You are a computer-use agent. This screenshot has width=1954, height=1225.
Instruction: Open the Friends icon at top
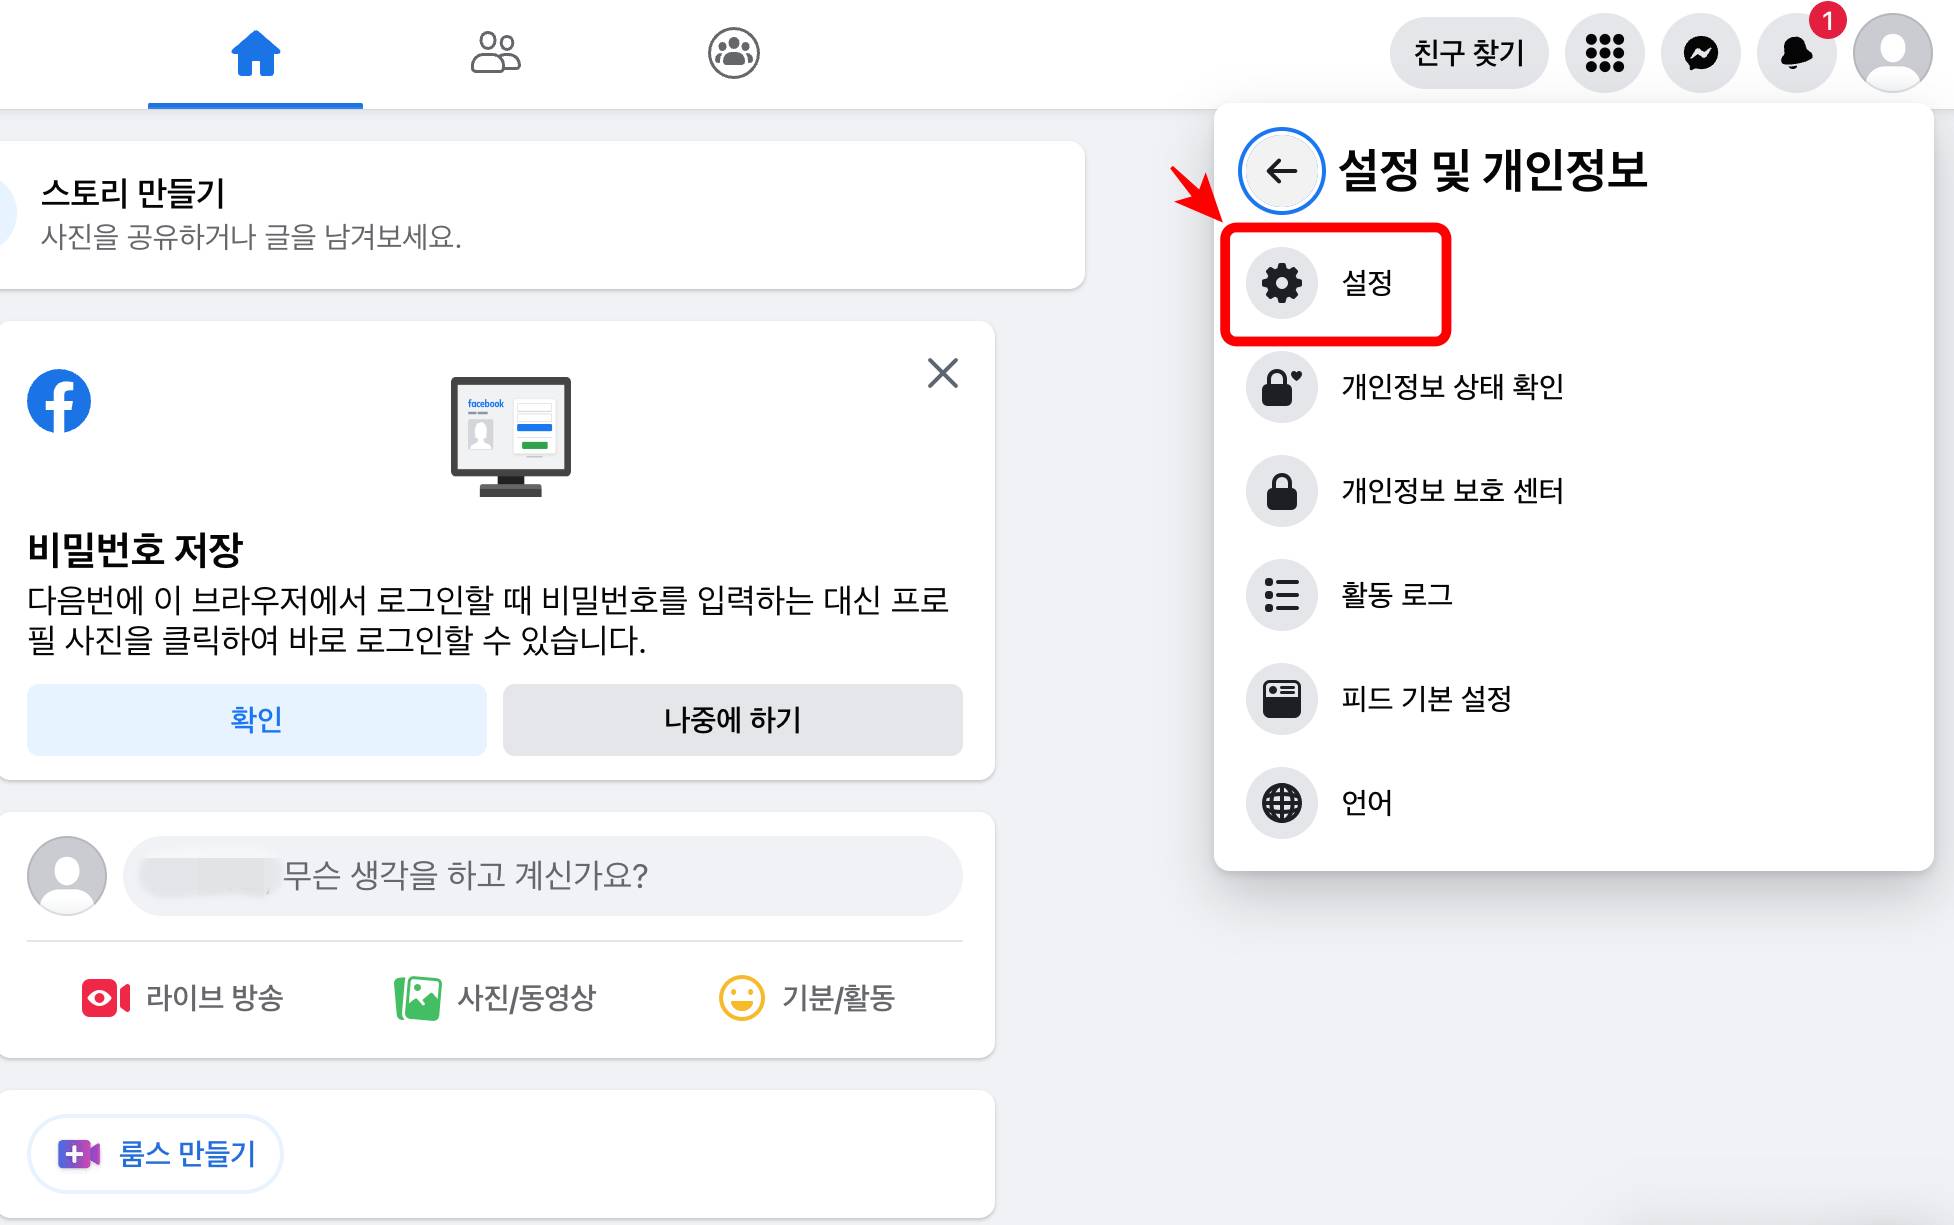[x=496, y=53]
